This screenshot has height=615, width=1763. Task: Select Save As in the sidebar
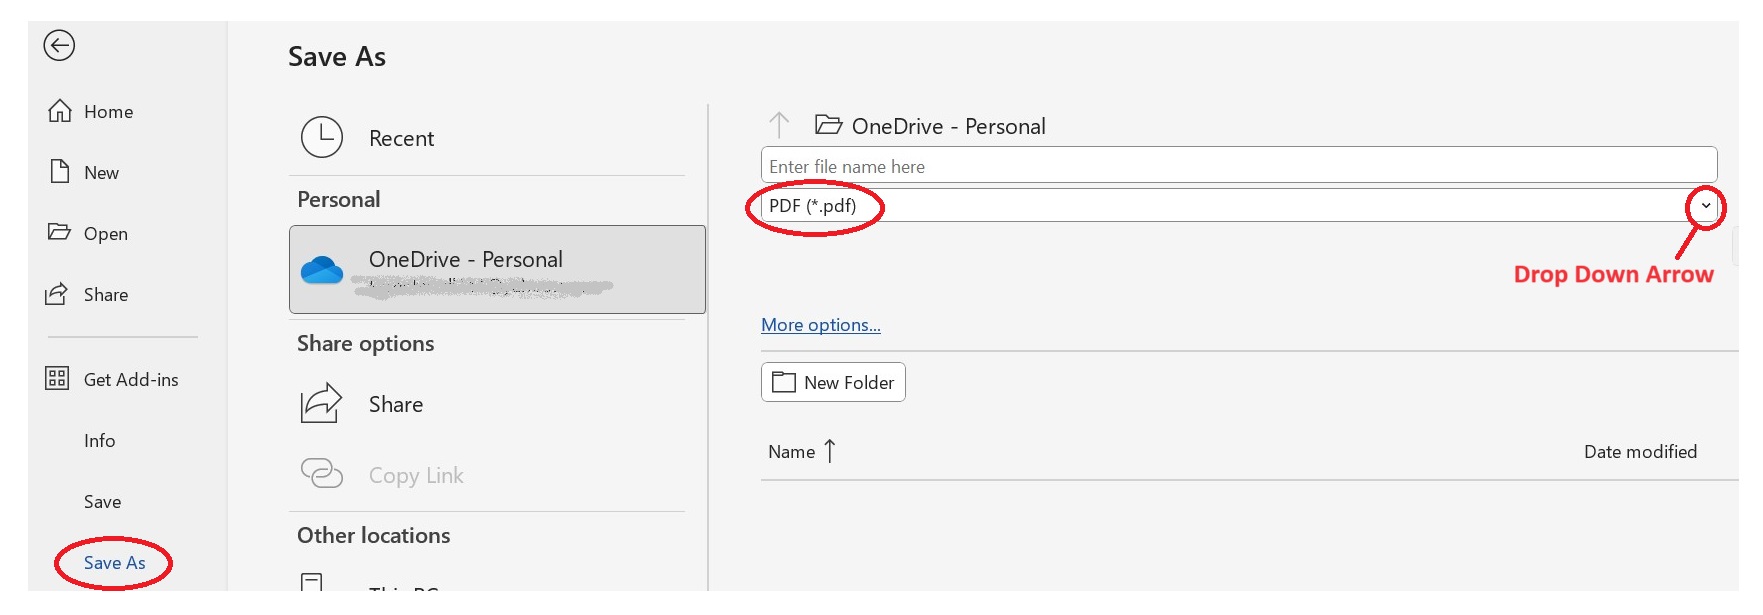coord(115,563)
